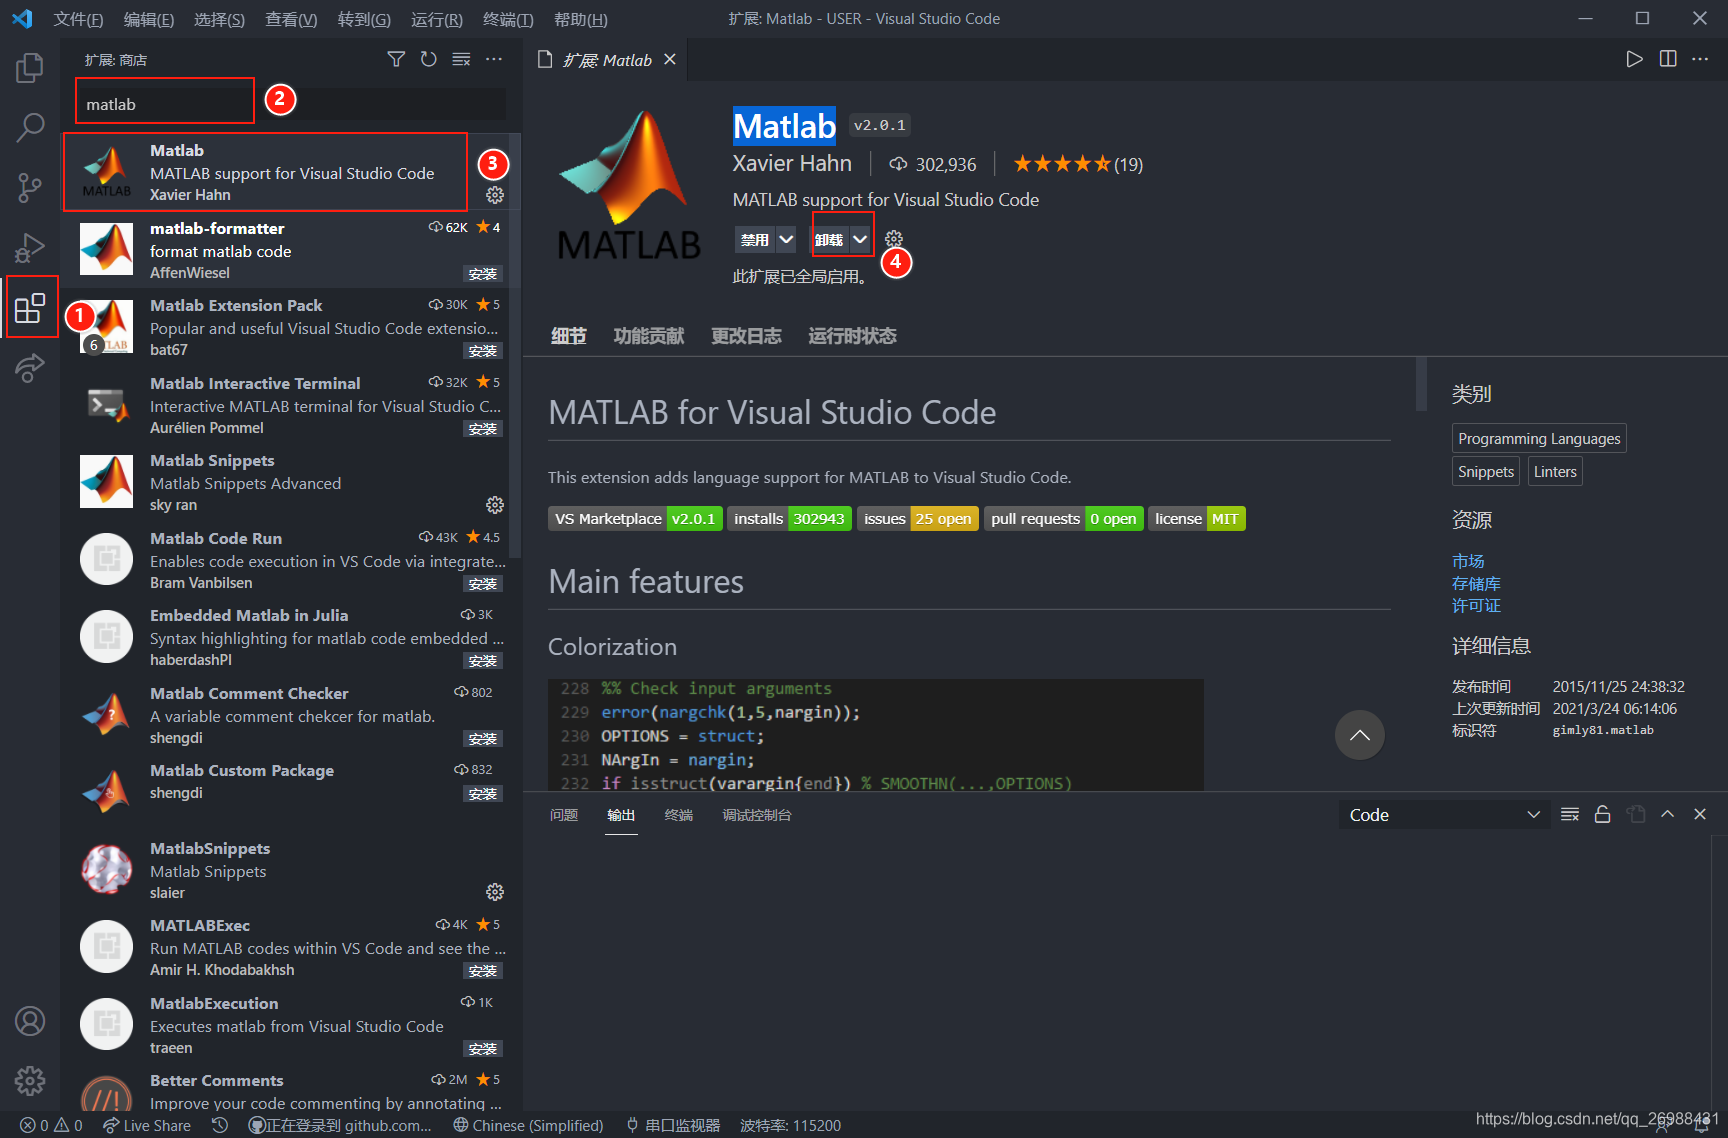Click the Run play icon in editor toolbar
1728x1138 pixels.
pos(1634,59)
